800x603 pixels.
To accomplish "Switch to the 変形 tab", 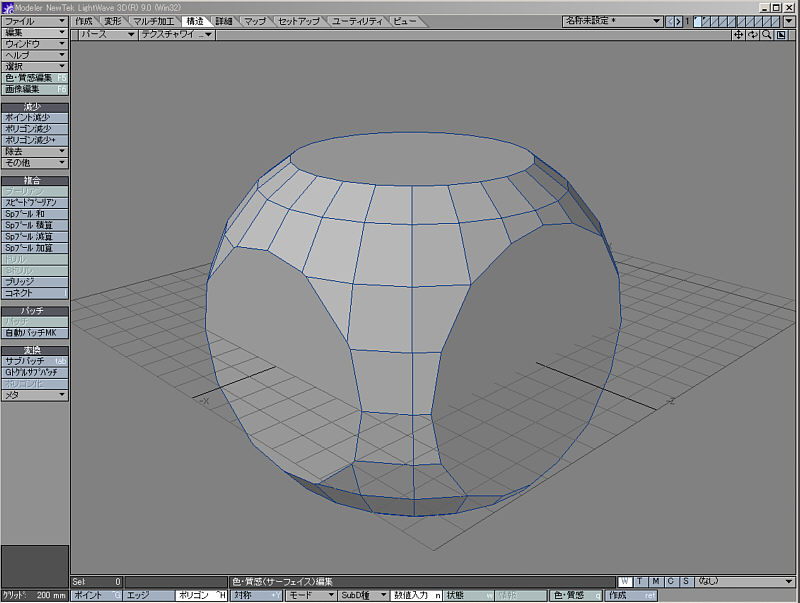I will (x=113, y=21).
